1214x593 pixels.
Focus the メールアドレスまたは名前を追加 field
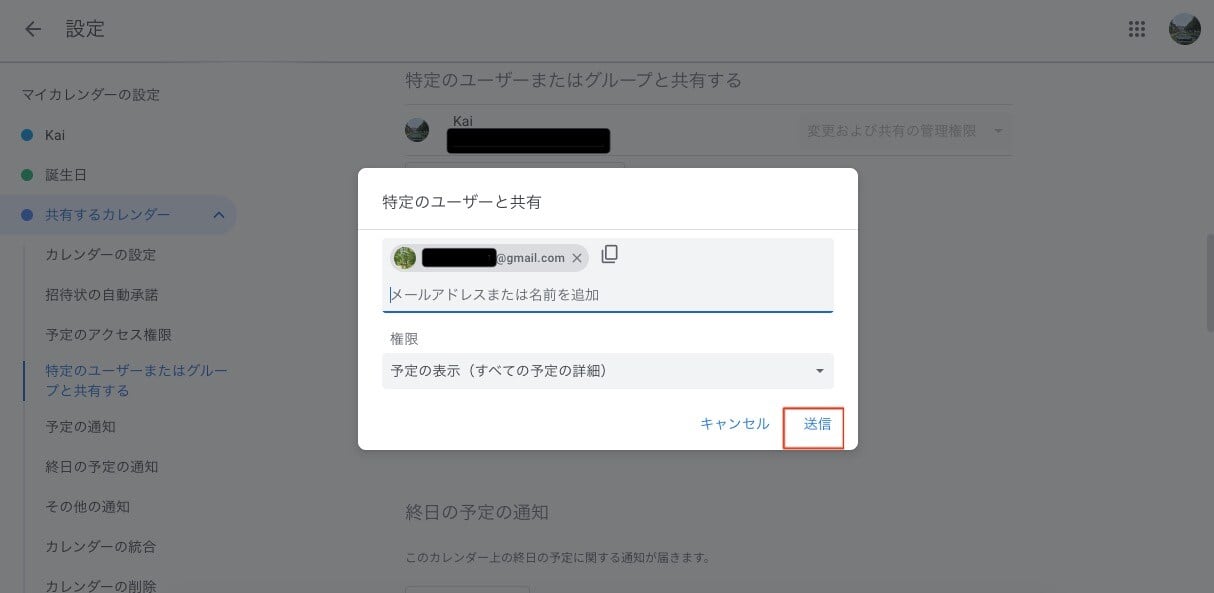click(x=608, y=295)
